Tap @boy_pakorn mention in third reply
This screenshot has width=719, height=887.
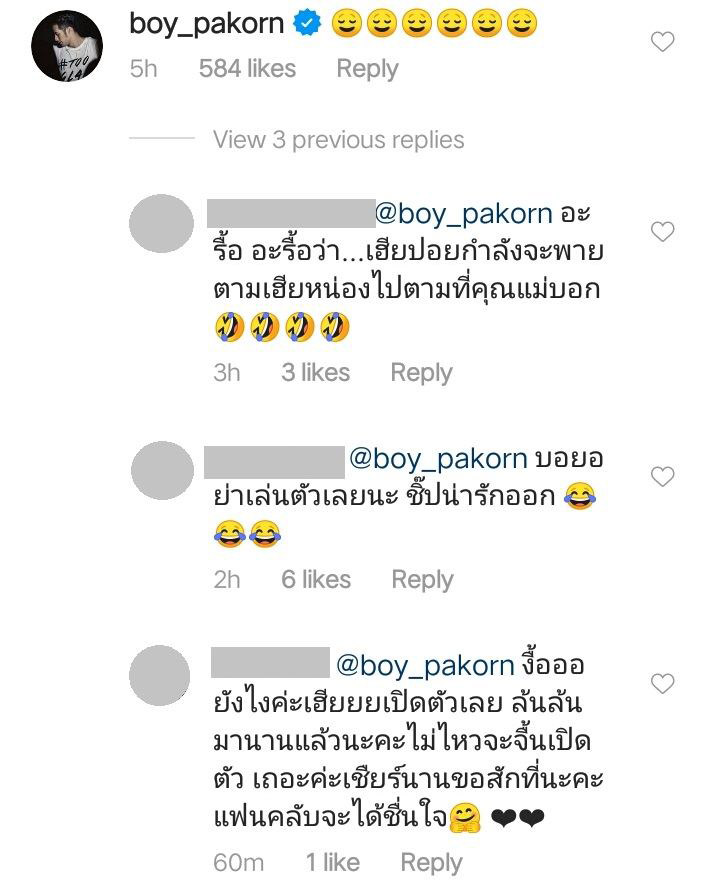pyautogui.click(x=425, y=666)
